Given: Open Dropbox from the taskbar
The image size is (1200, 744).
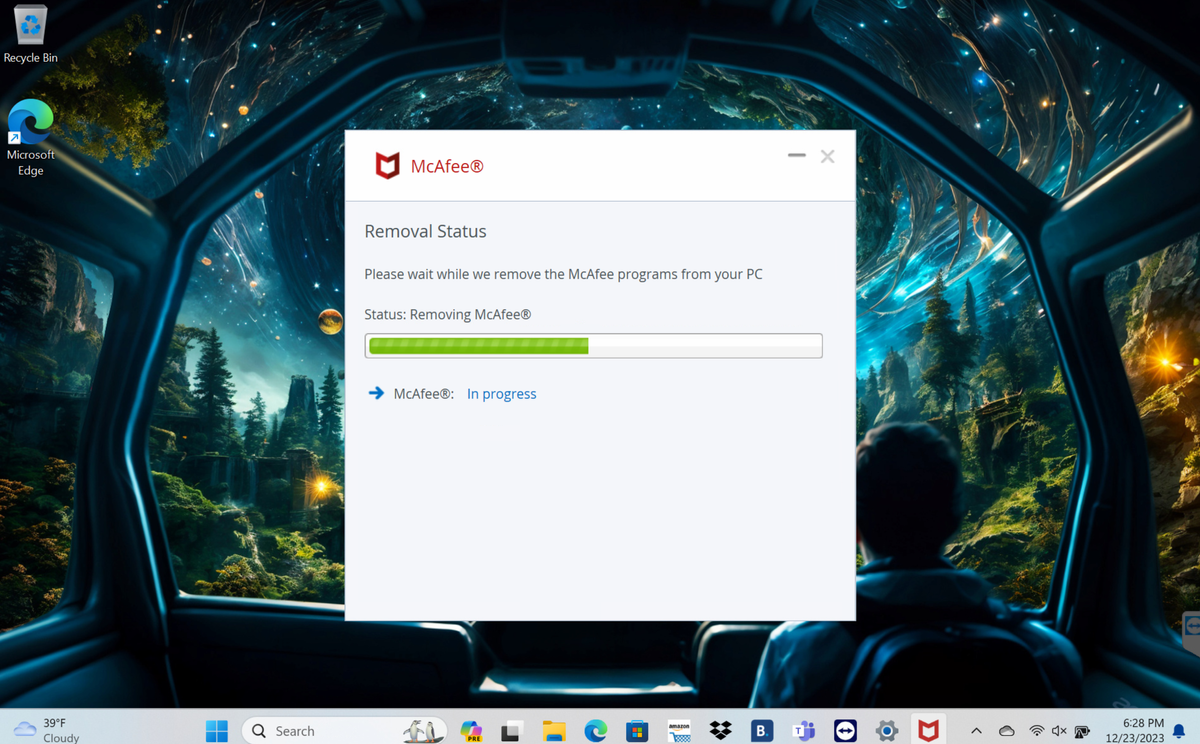Looking at the screenshot, I should click(x=720, y=730).
